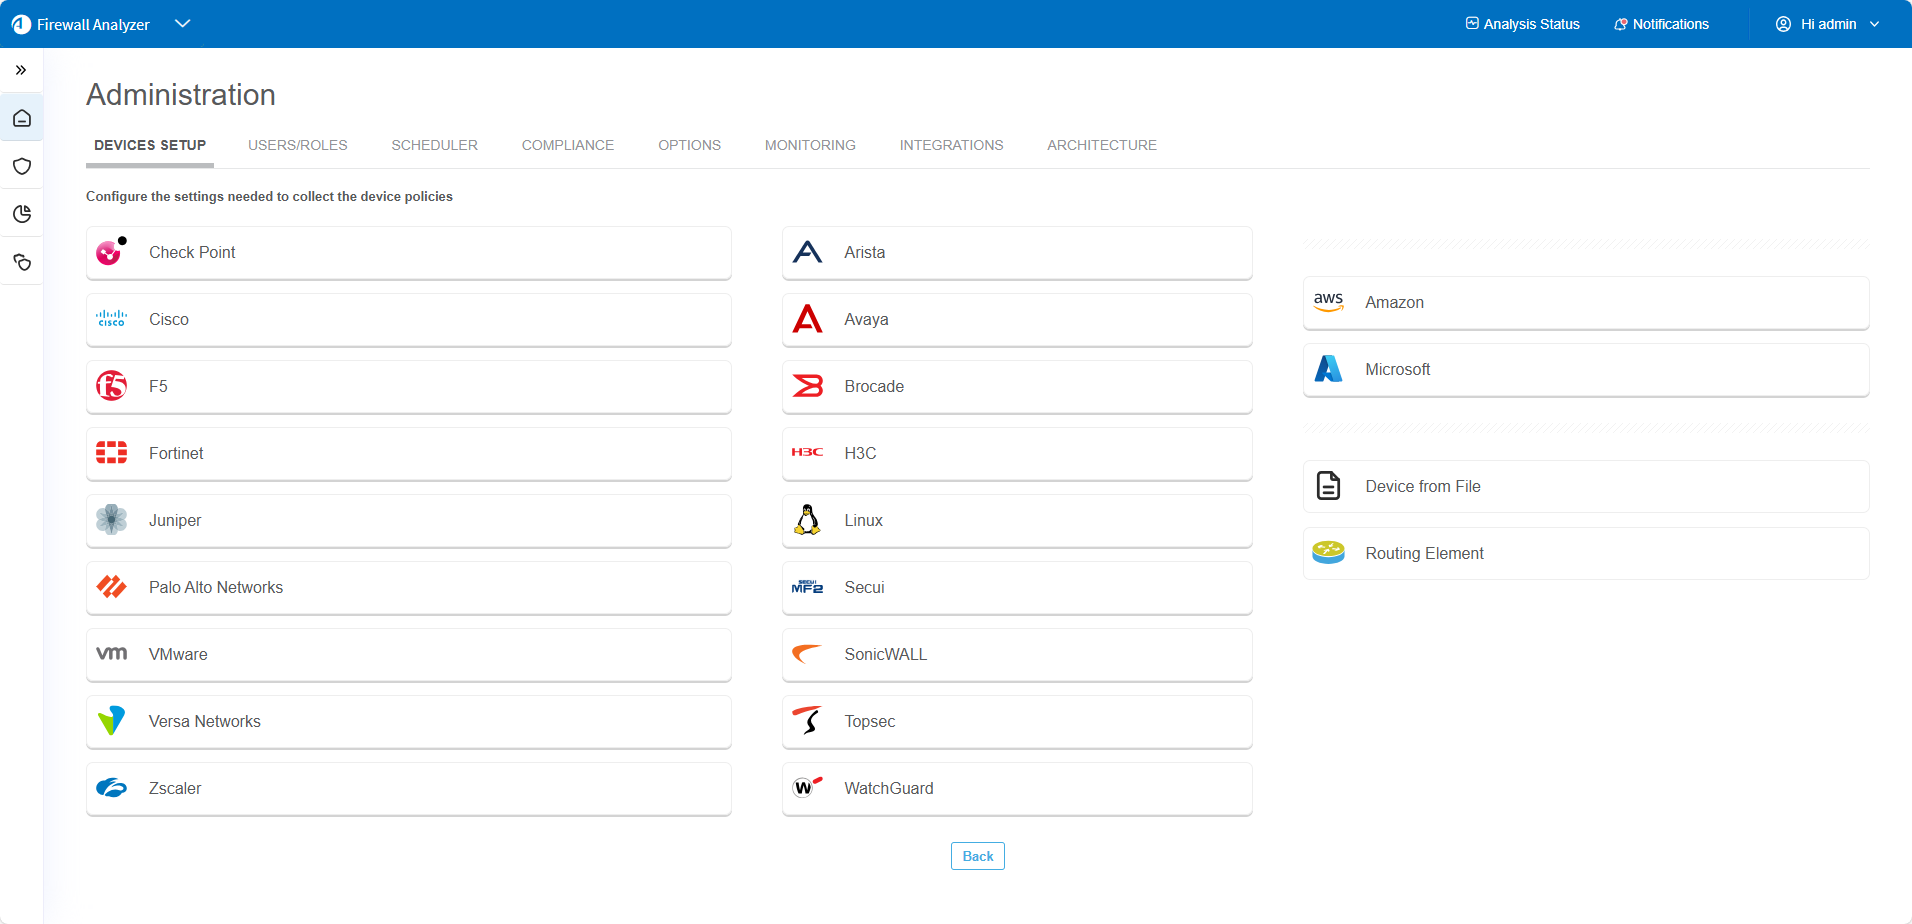View Notifications in the top bar

pos(1661,24)
